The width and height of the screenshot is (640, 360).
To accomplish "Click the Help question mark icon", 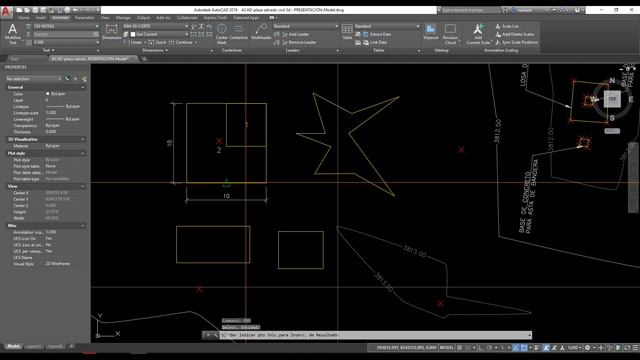I will click(x=577, y=10).
